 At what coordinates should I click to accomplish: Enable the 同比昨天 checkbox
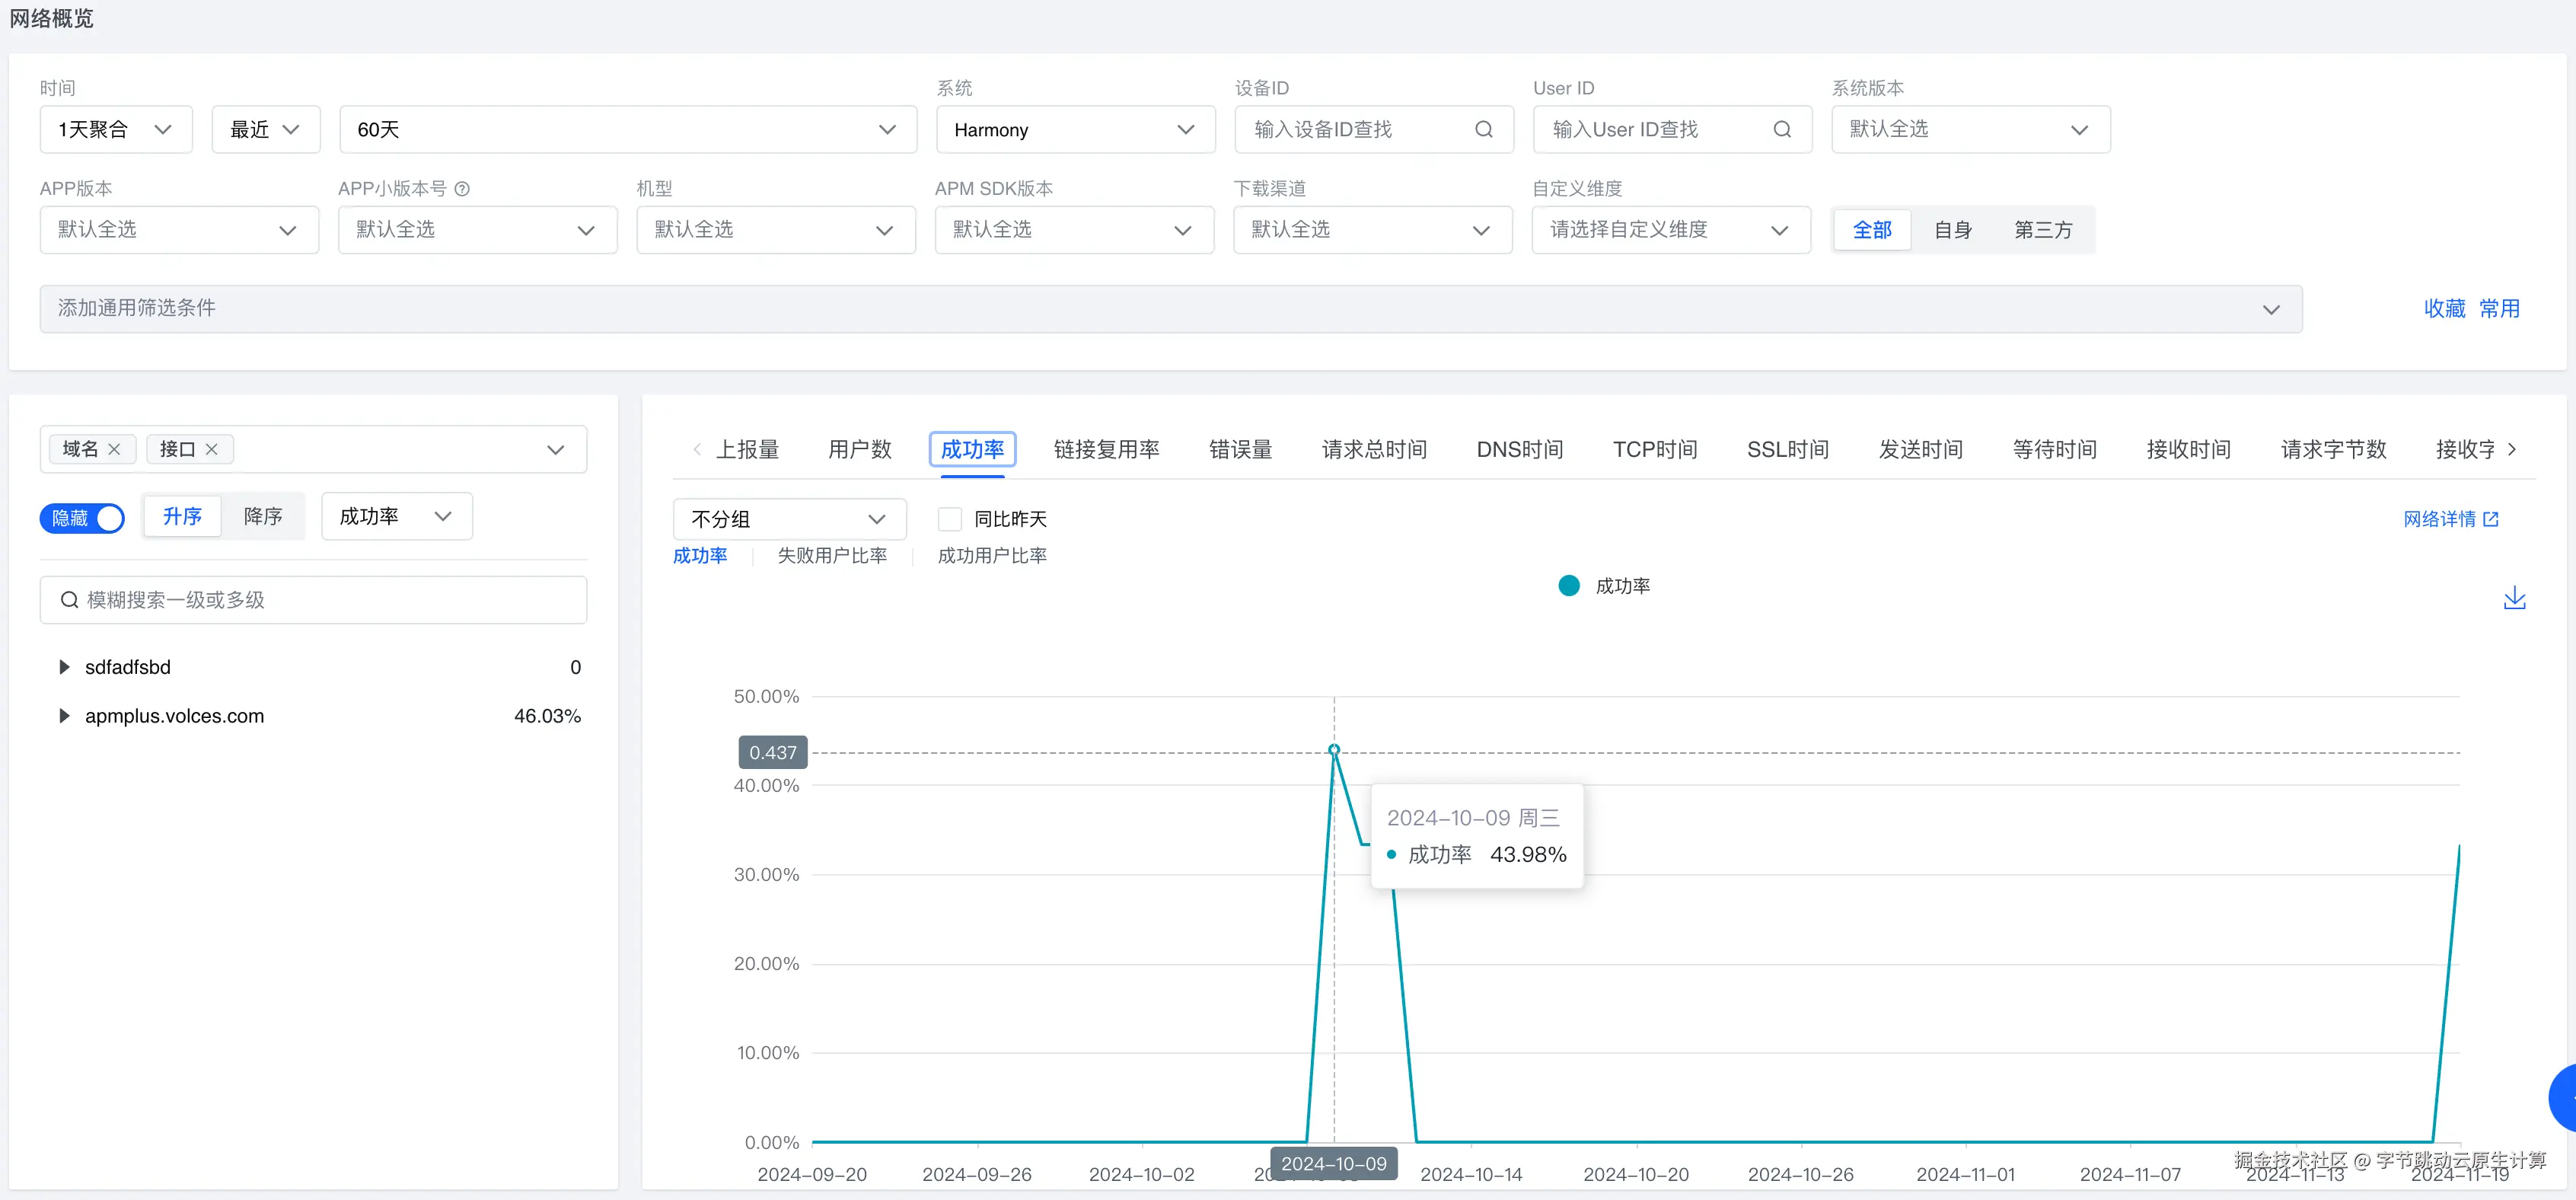tap(949, 519)
